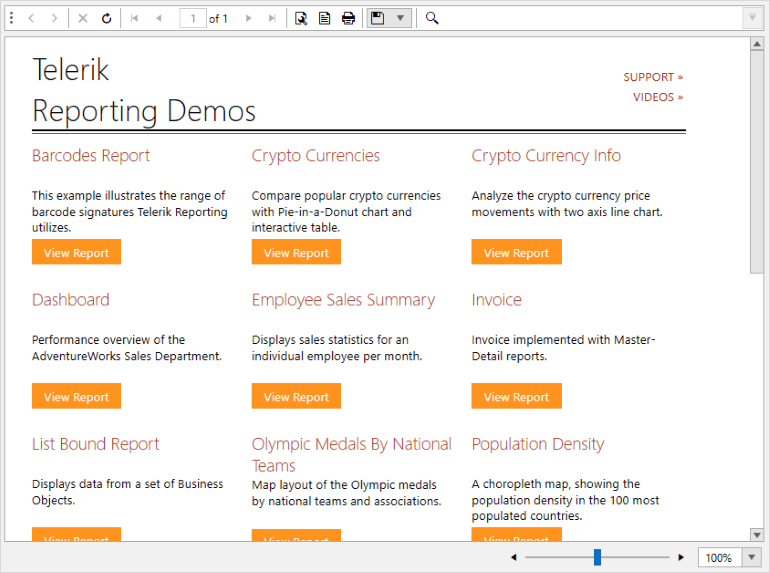Click the vertical scrollbar thumb
Viewport: 770px width, 573px height.
(x=757, y=162)
